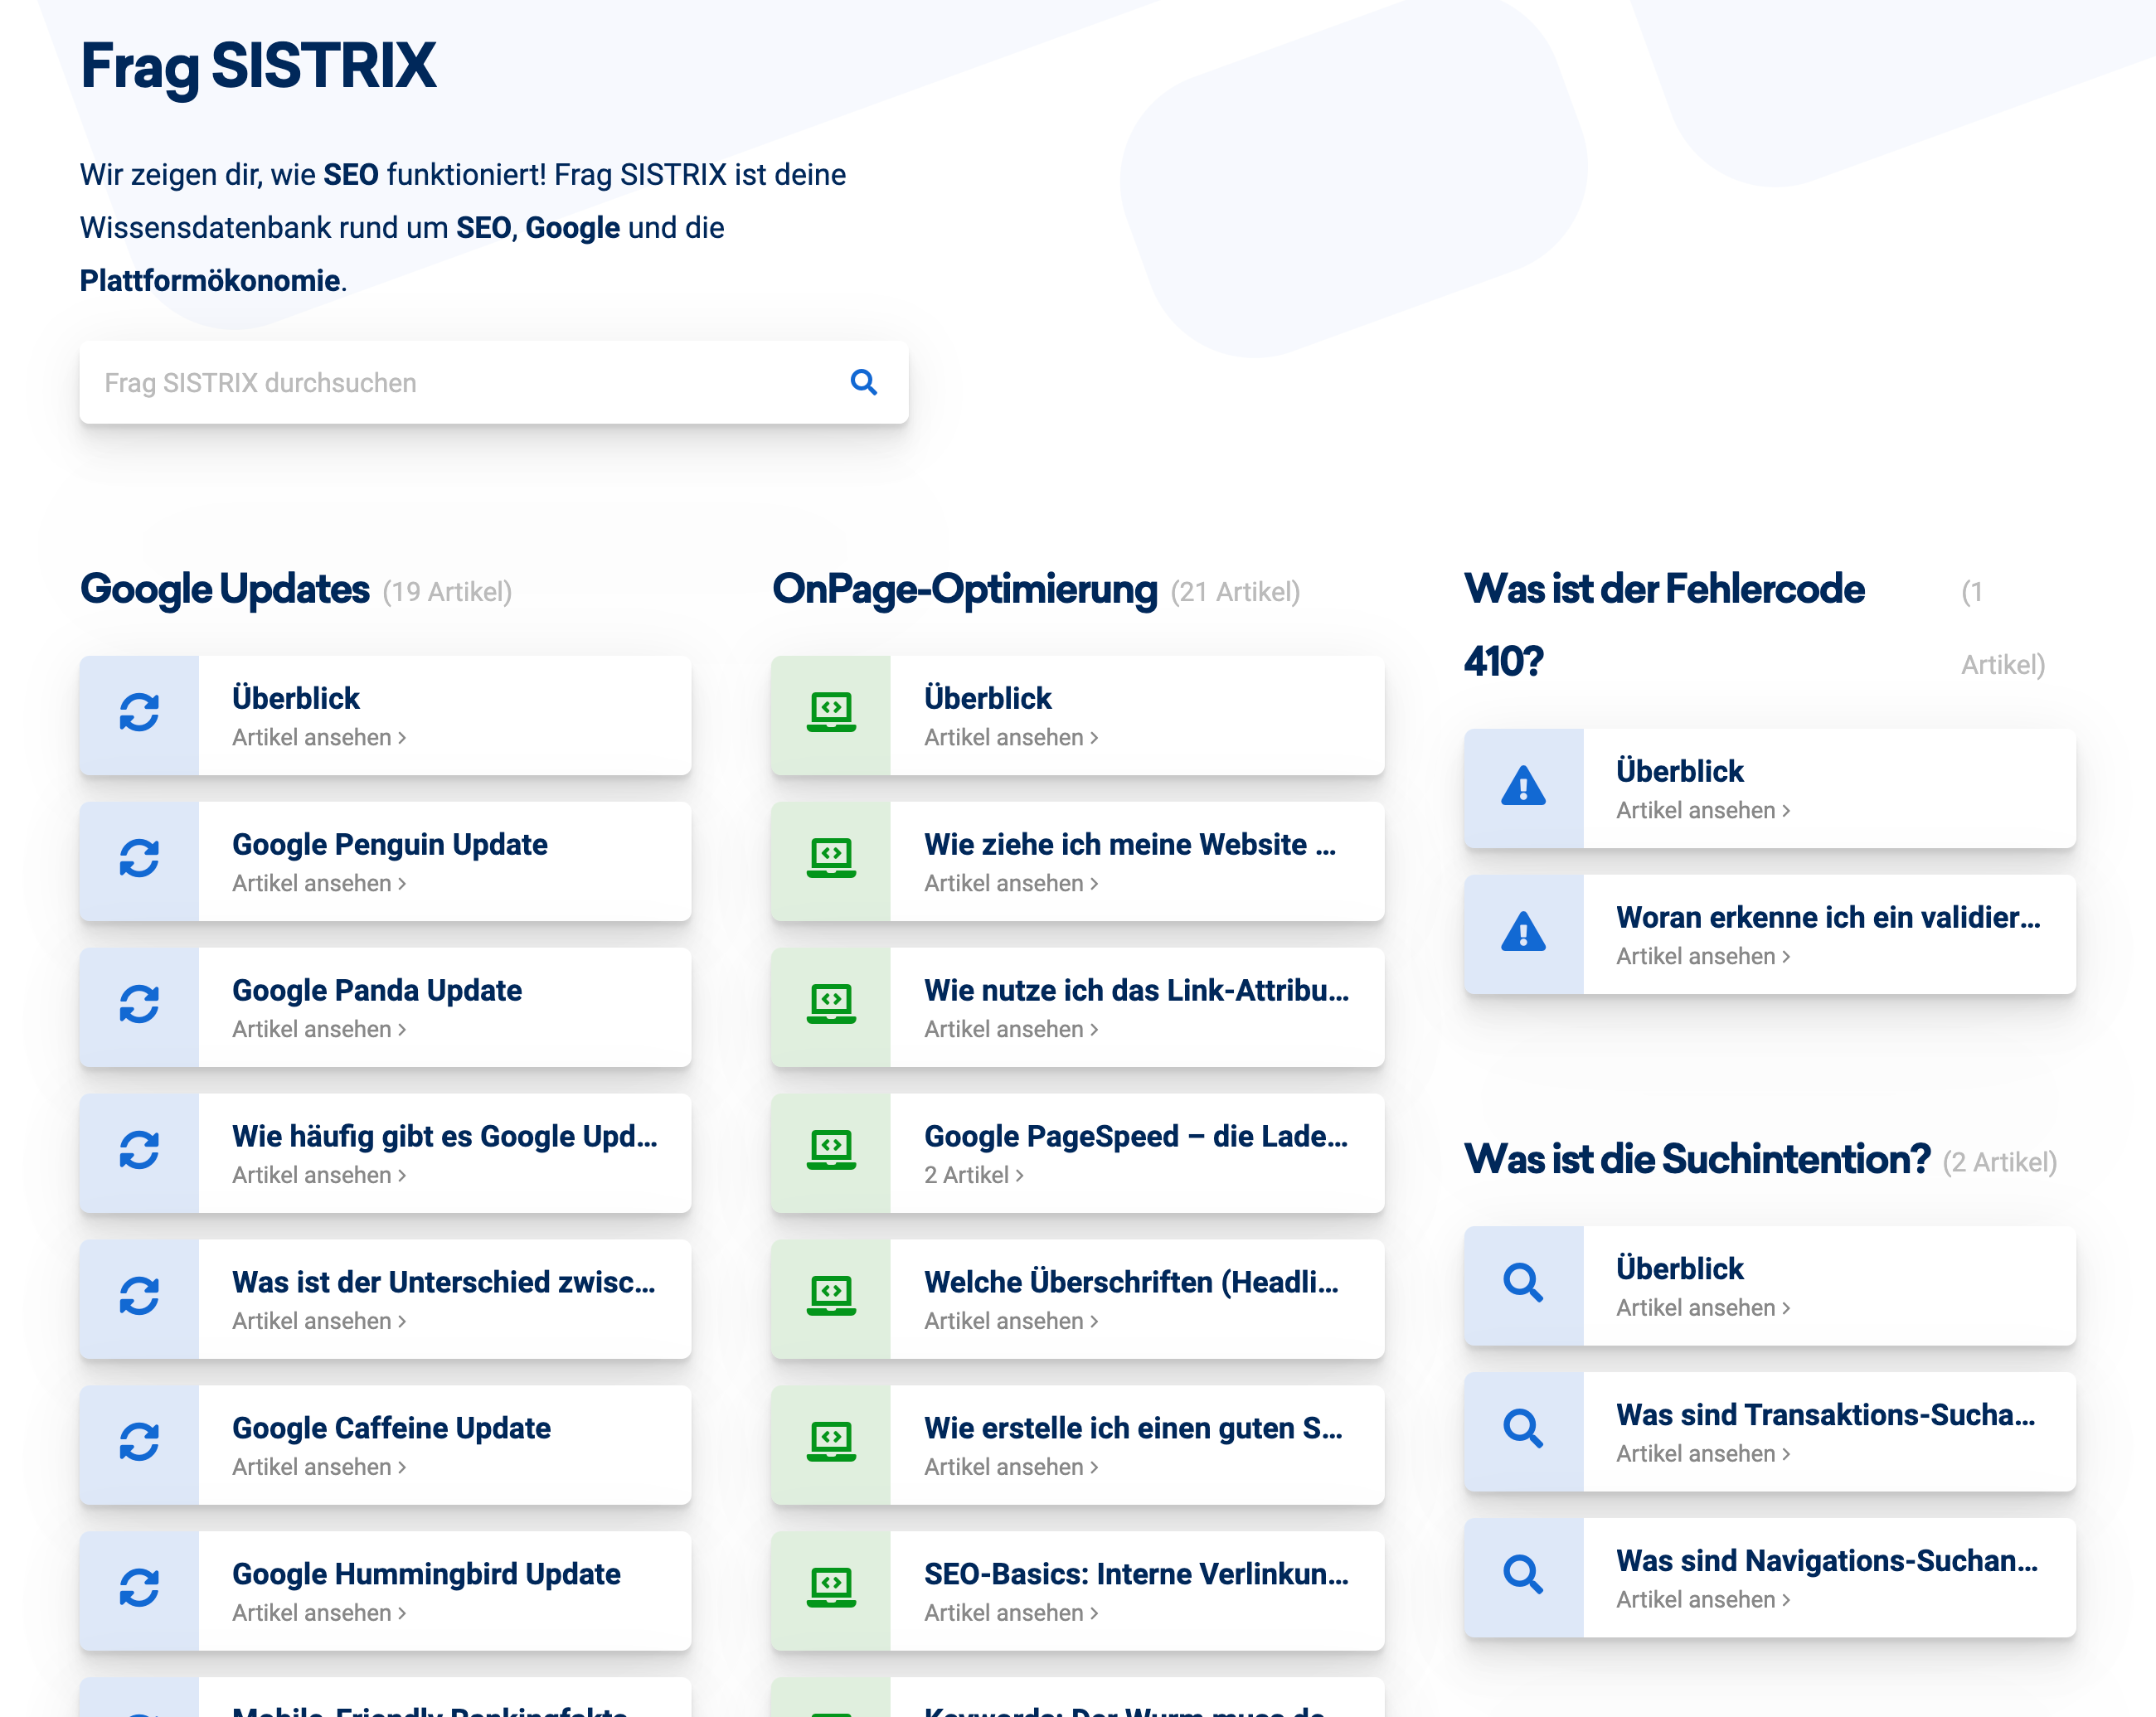Click magnifier icon beside 'Was sind Navigations-Suchan...'

pyautogui.click(x=1523, y=1575)
